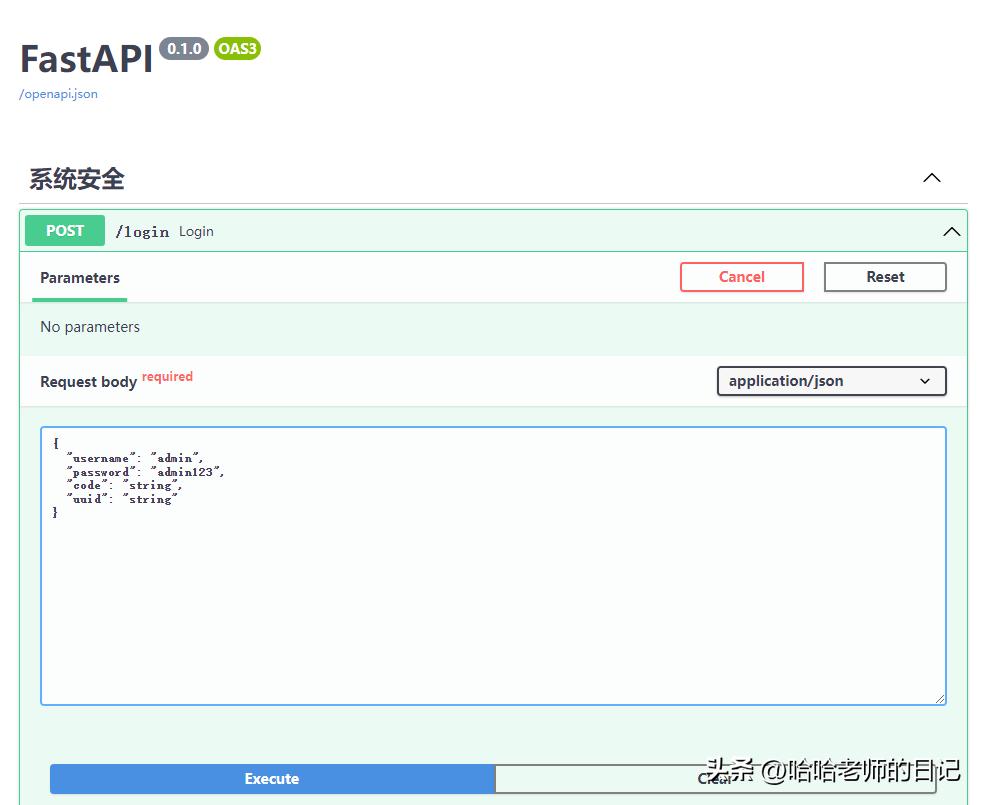
Task: Click the 系统安全 tag heading
Action: tap(77, 179)
